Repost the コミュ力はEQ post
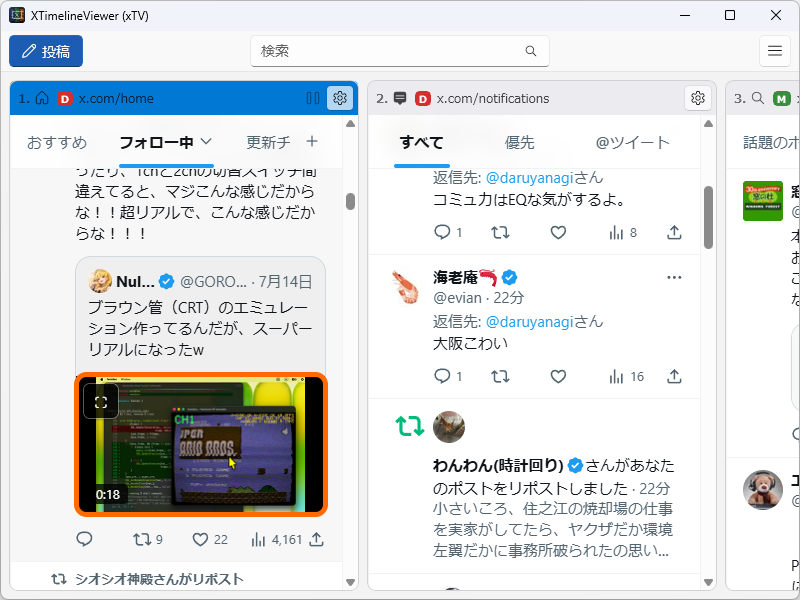Viewport: 800px width, 600px height. coord(500,232)
